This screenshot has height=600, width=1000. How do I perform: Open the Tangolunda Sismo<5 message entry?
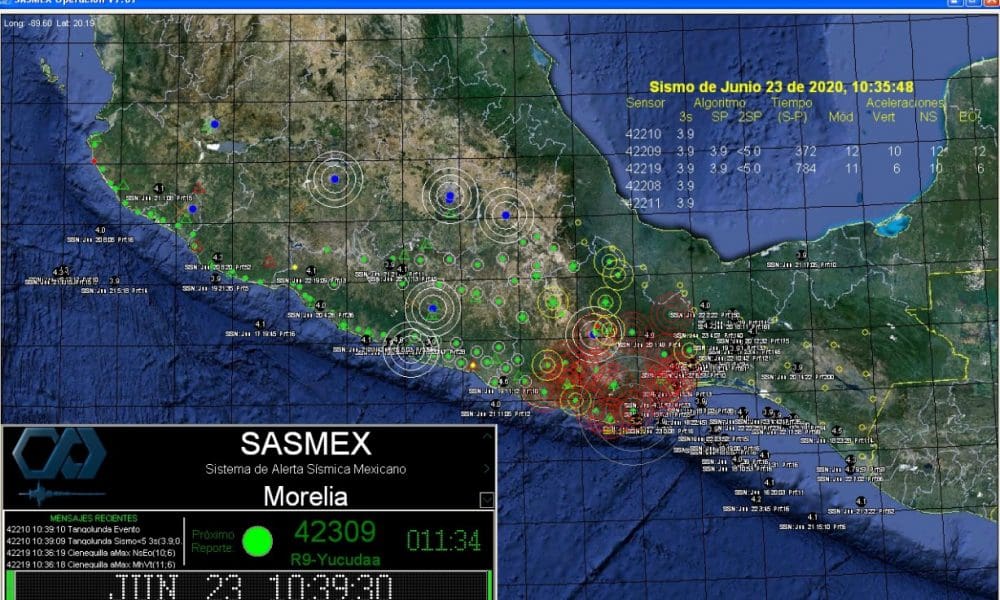click(x=92, y=541)
